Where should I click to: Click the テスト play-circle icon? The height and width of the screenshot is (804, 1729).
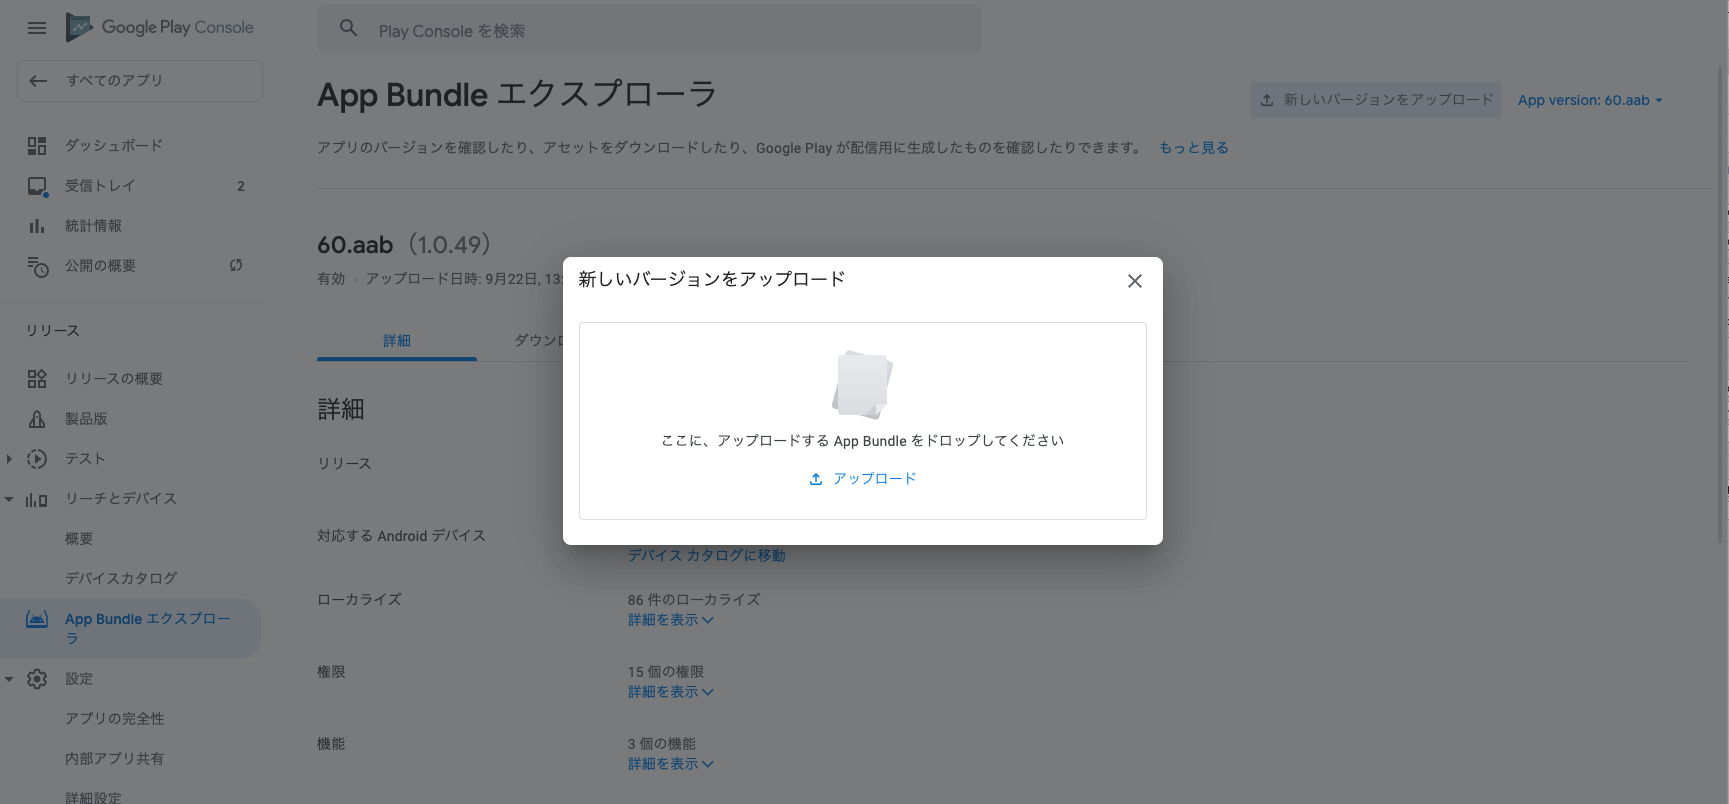[37, 459]
